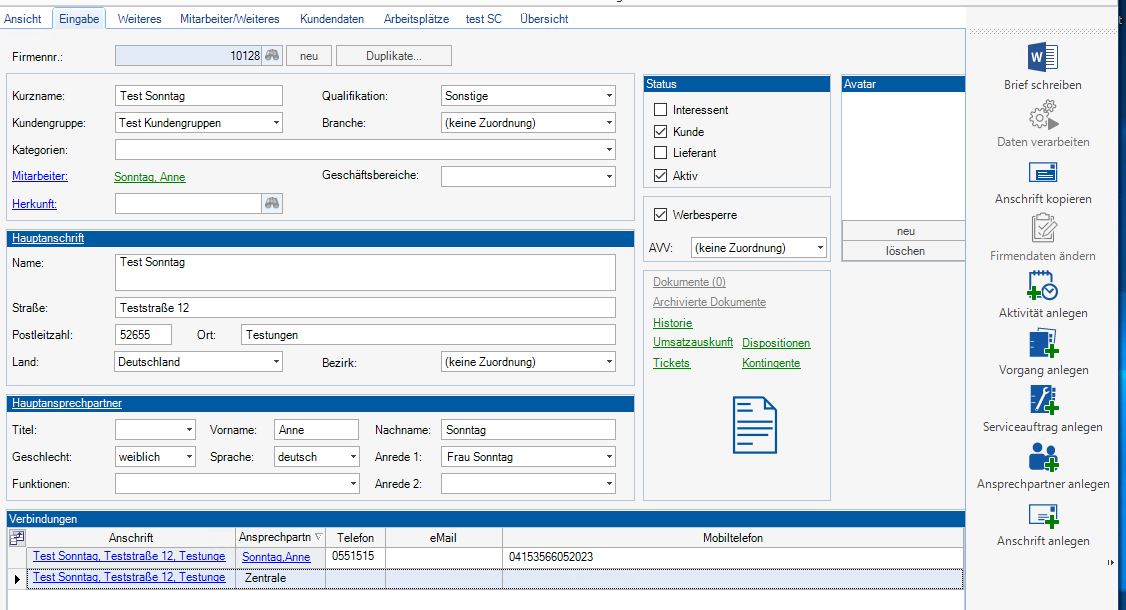The height and width of the screenshot is (610, 1126).
Task: Check the Lieferant status checkbox
Action: (x=660, y=153)
